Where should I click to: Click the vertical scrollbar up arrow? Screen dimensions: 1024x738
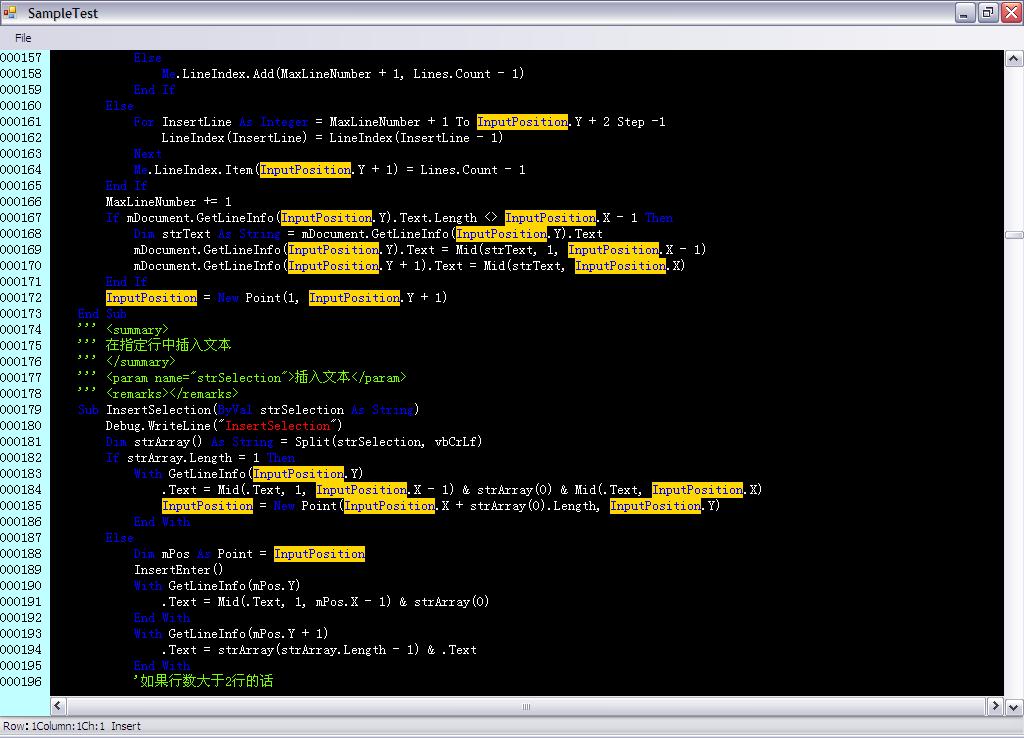pyautogui.click(x=1013, y=59)
